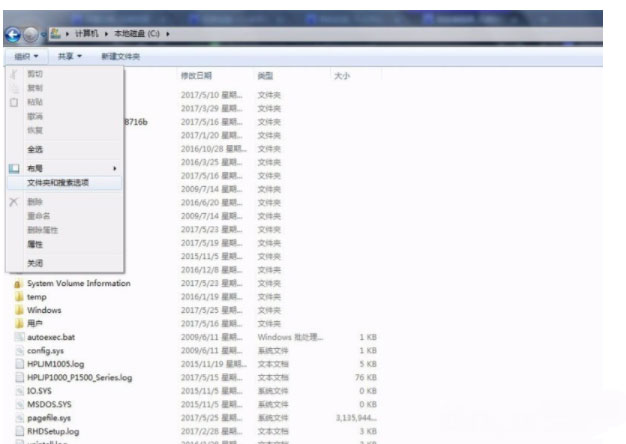The width and height of the screenshot is (626, 444).
Task: Sort by the 修改日期 column header
Action: (x=196, y=76)
